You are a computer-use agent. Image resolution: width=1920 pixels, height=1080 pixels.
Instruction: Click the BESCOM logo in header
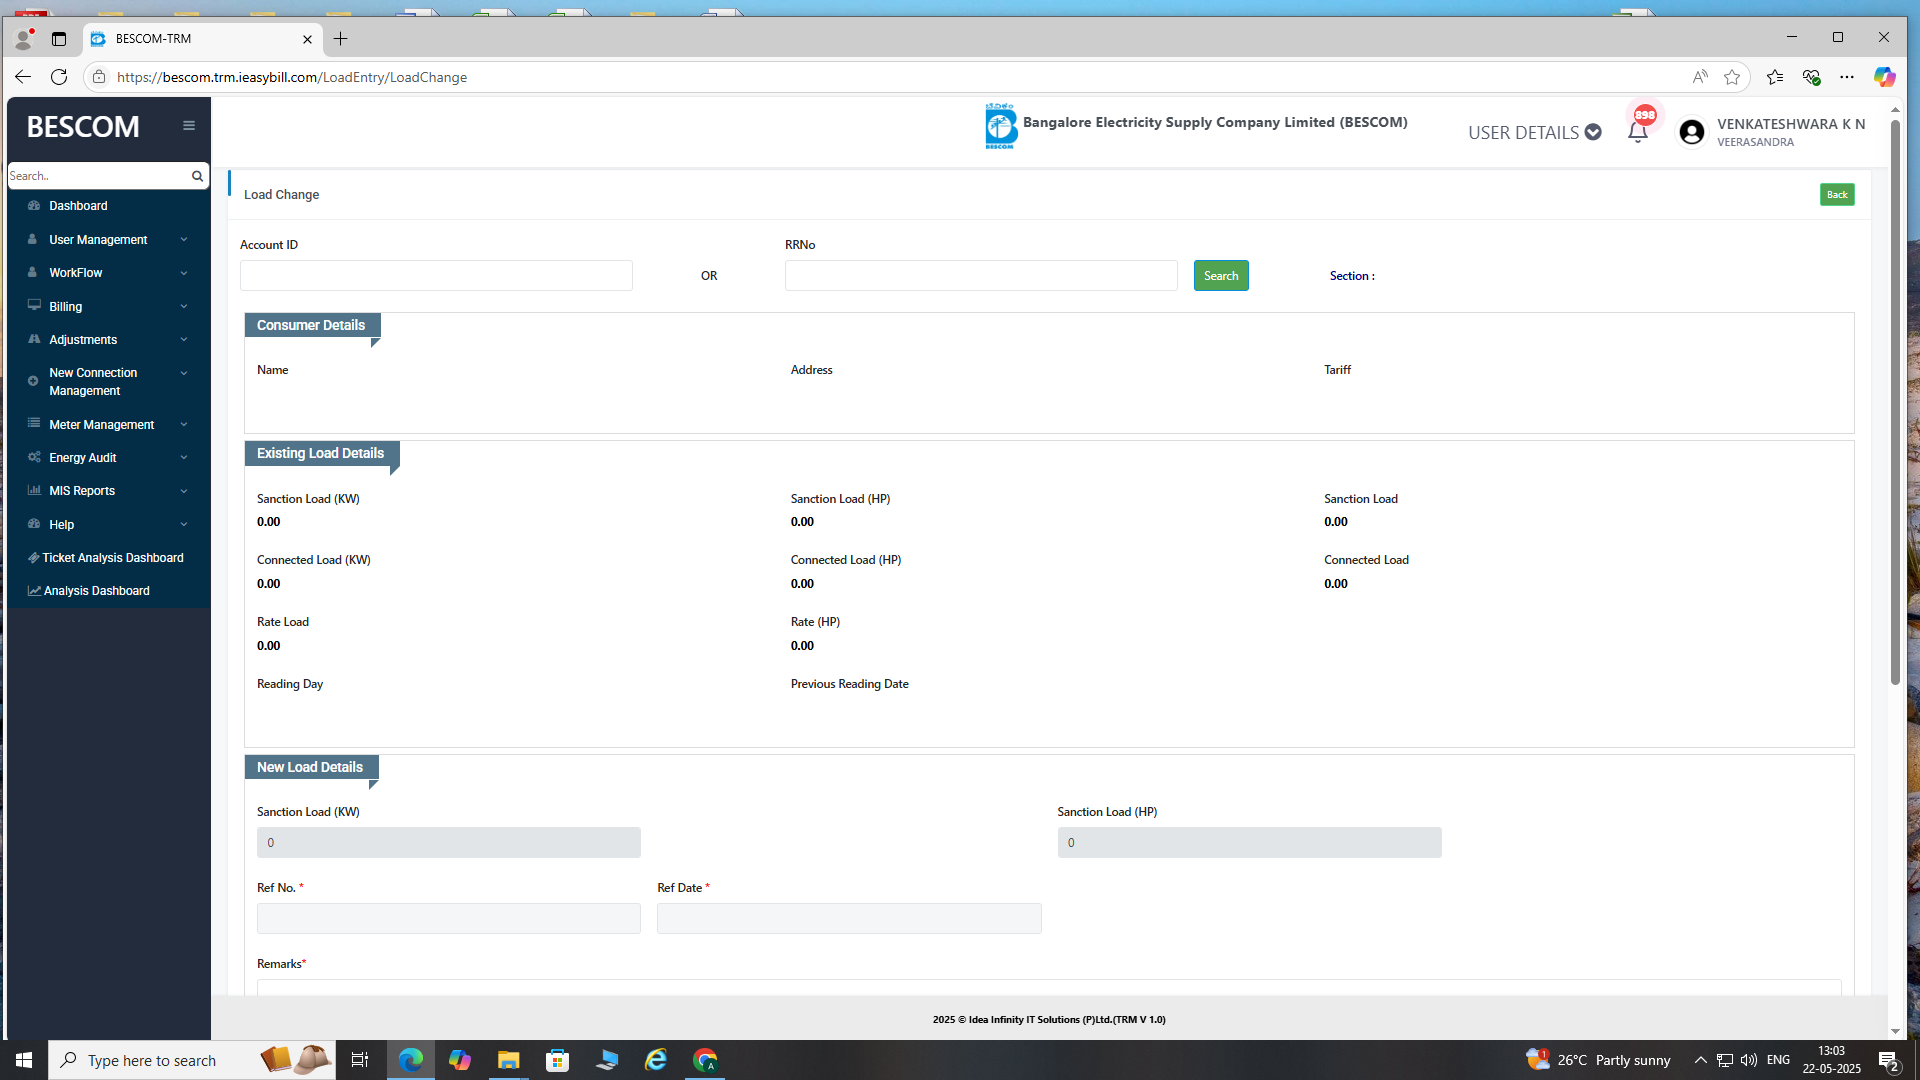pyautogui.click(x=1000, y=126)
